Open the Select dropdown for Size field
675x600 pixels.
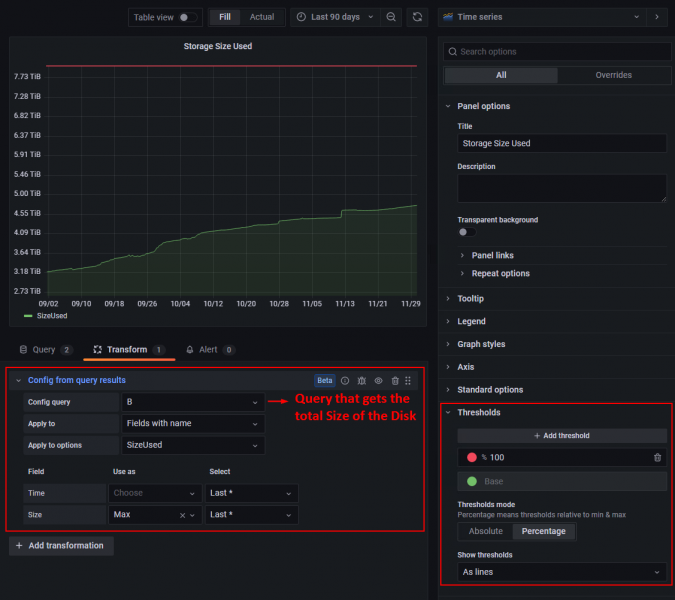tap(251, 515)
